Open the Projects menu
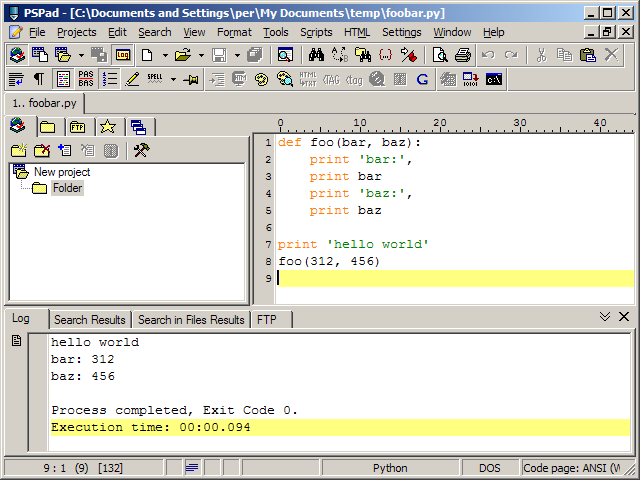The image size is (640, 480). click(77, 32)
